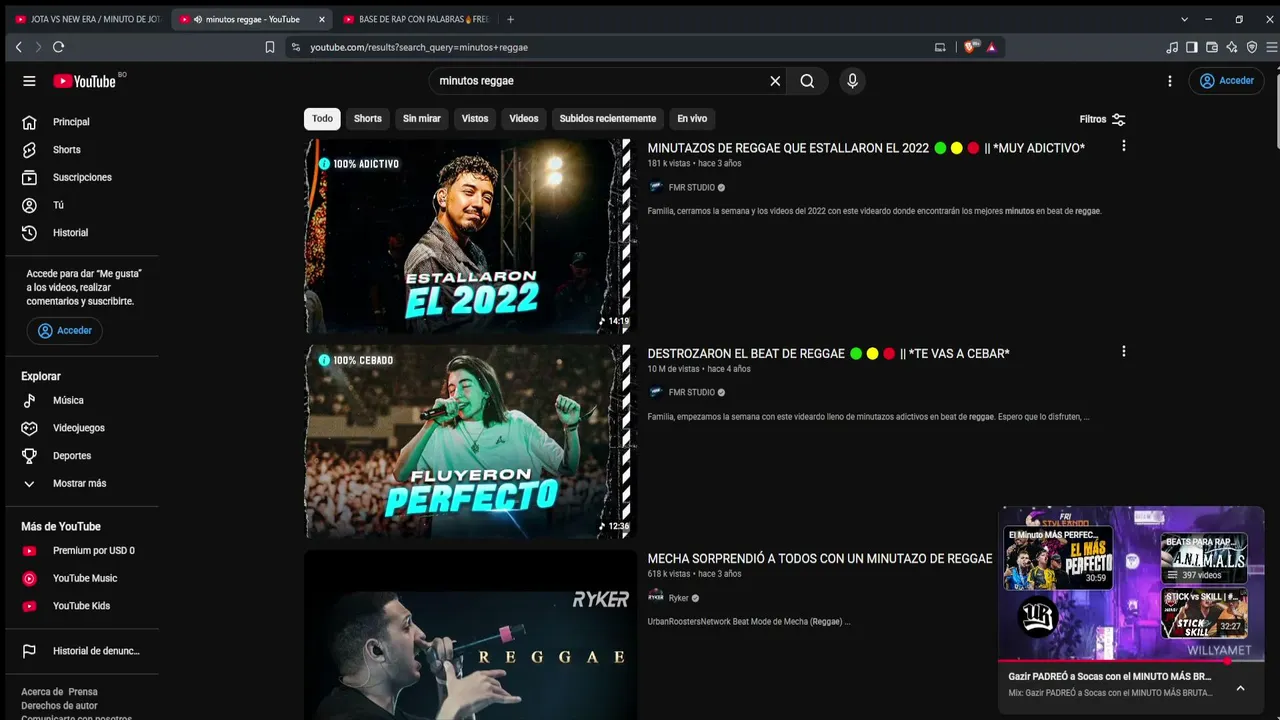Open Suscripciones in the sidebar
1280x720 pixels.
(84, 178)
